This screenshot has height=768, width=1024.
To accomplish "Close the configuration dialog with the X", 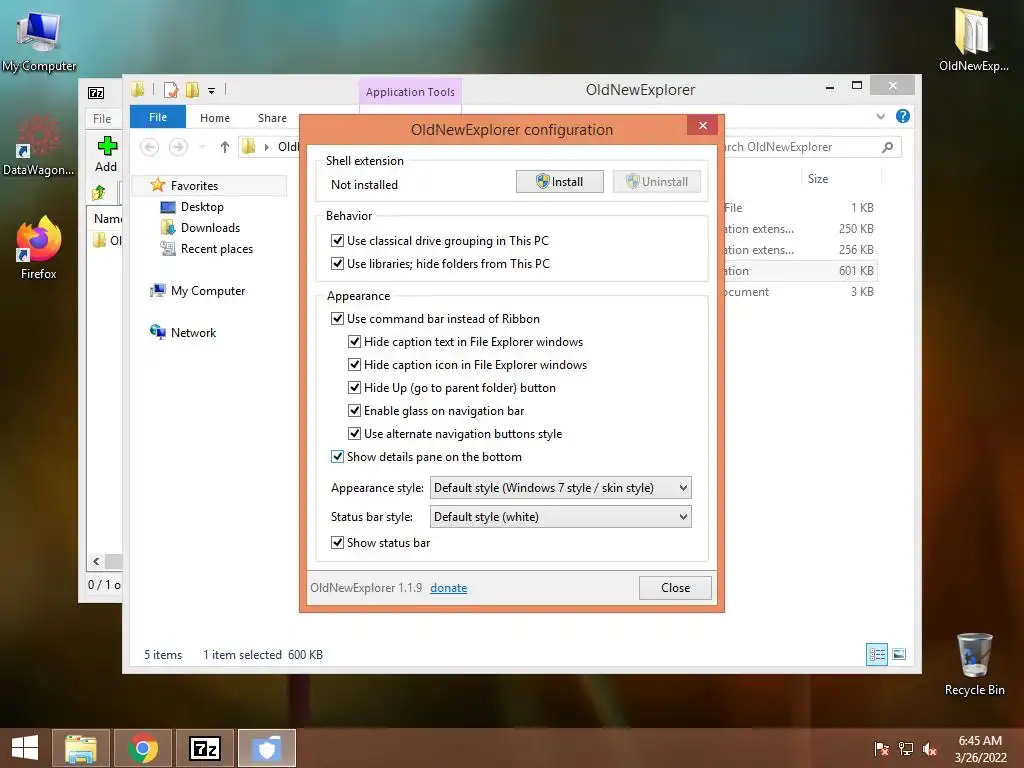I will click(x=703, y=125).
